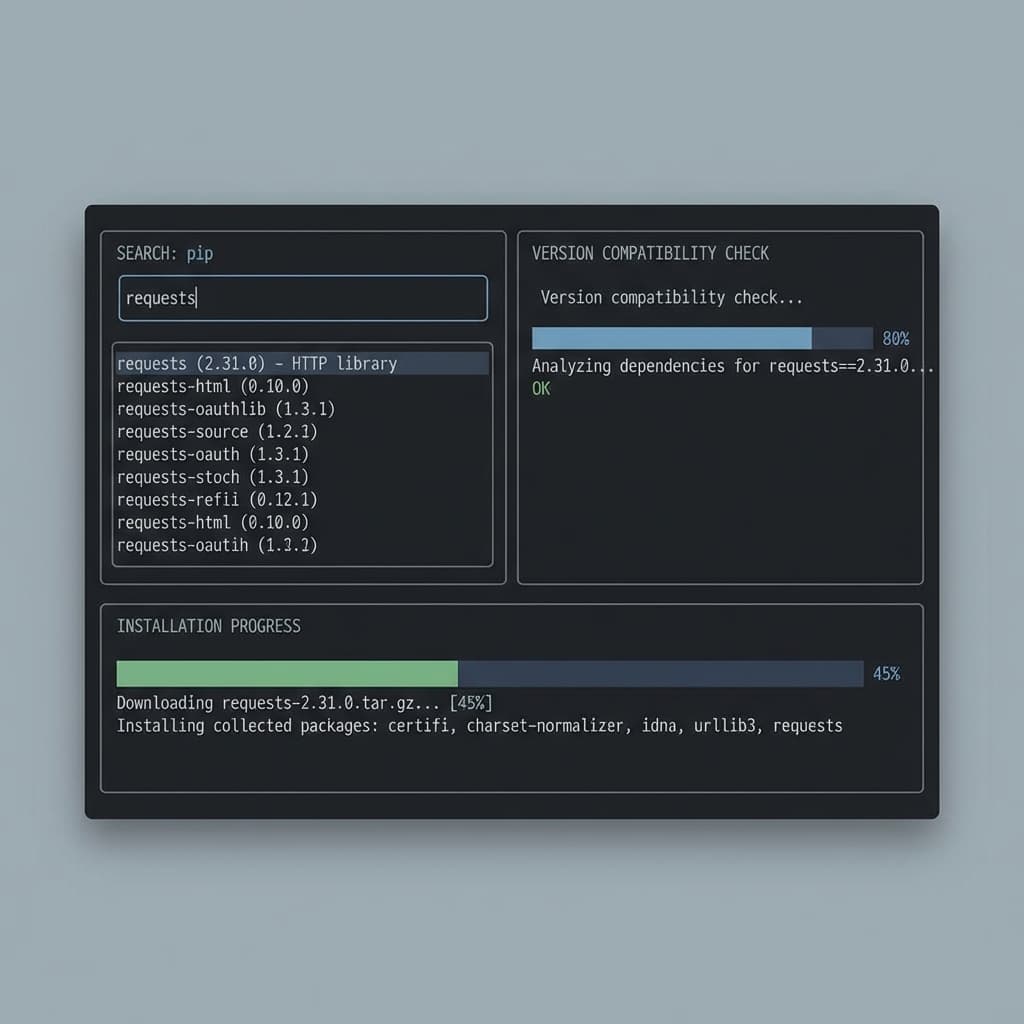Click the "SEARCH: pip" panel title
The image size is (1024, 1024).
165,253
